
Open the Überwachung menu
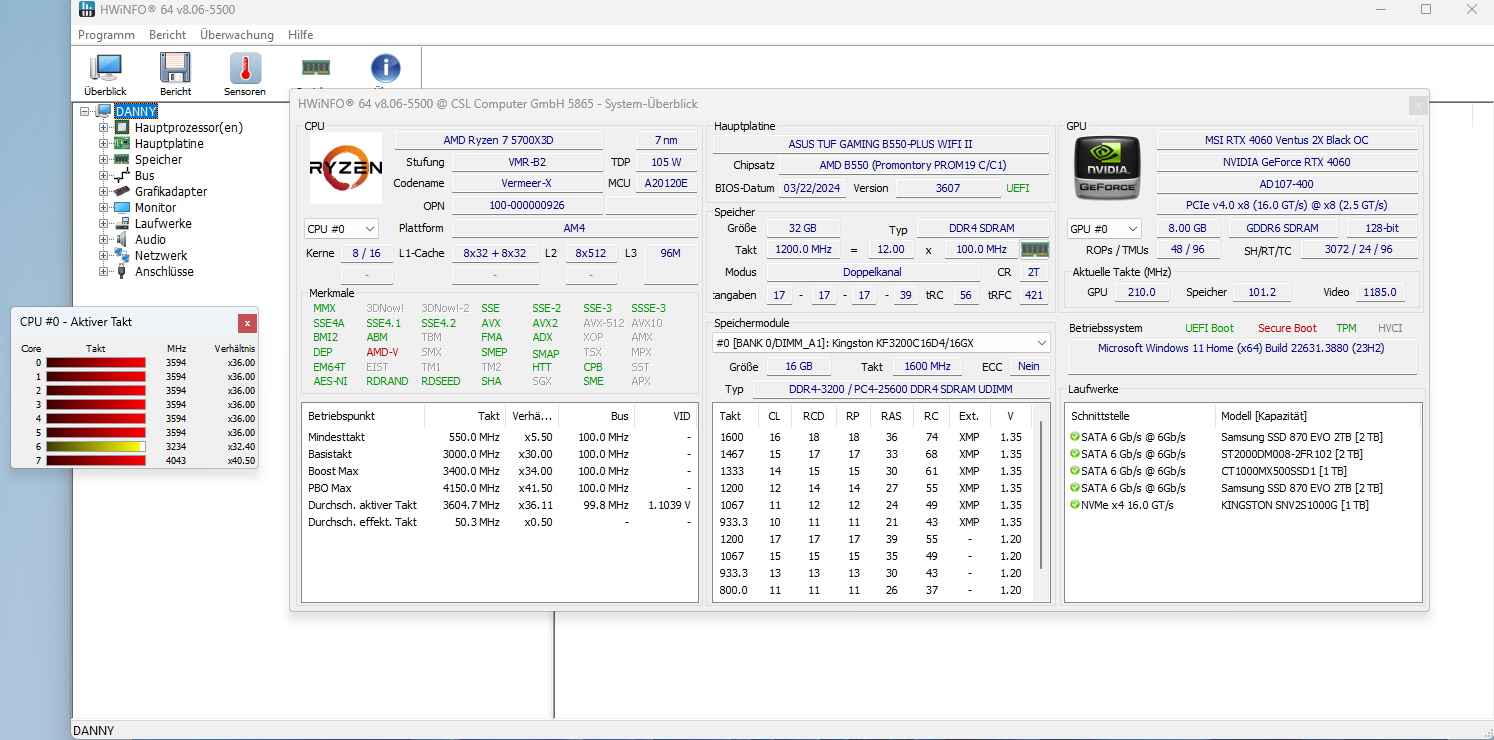[237, 34]
